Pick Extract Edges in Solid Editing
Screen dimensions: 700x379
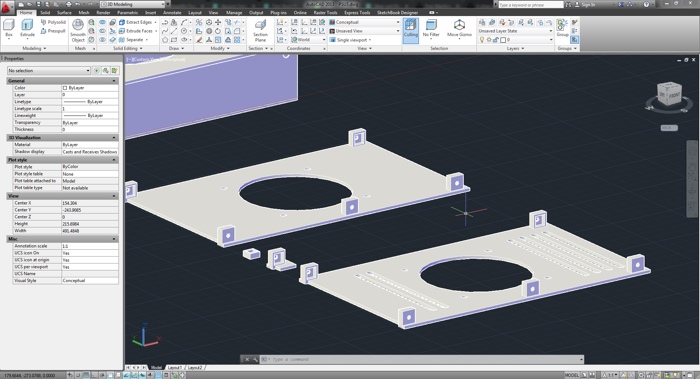pos(135,22)
